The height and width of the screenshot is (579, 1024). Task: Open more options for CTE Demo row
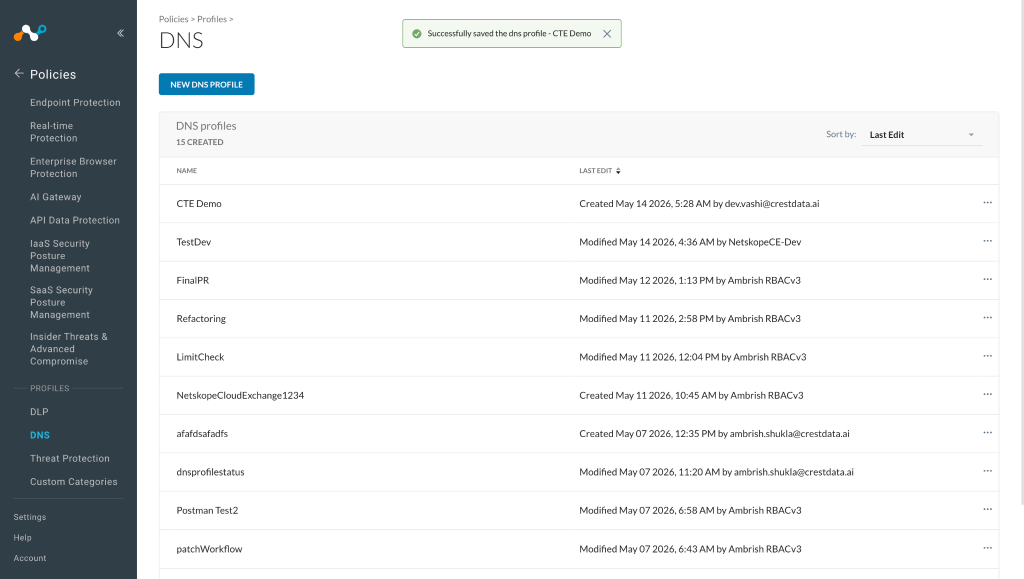987,203
